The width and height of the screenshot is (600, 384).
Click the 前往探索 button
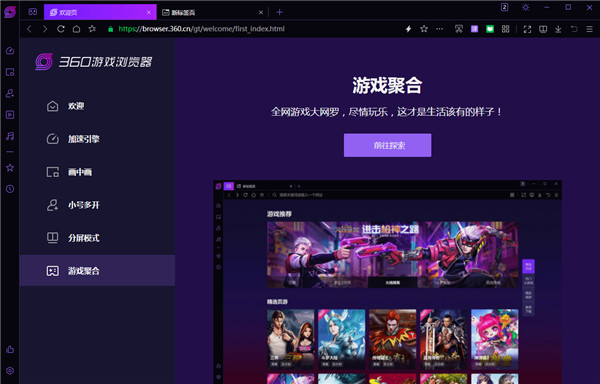point(387,145)
